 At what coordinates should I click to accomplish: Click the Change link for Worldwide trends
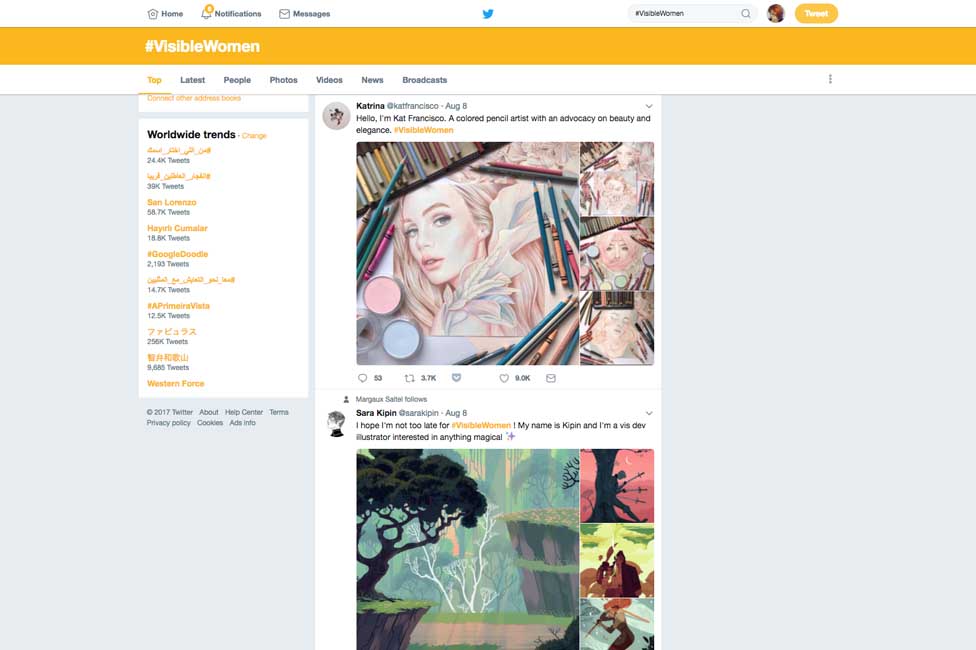(x=254, y=136)
